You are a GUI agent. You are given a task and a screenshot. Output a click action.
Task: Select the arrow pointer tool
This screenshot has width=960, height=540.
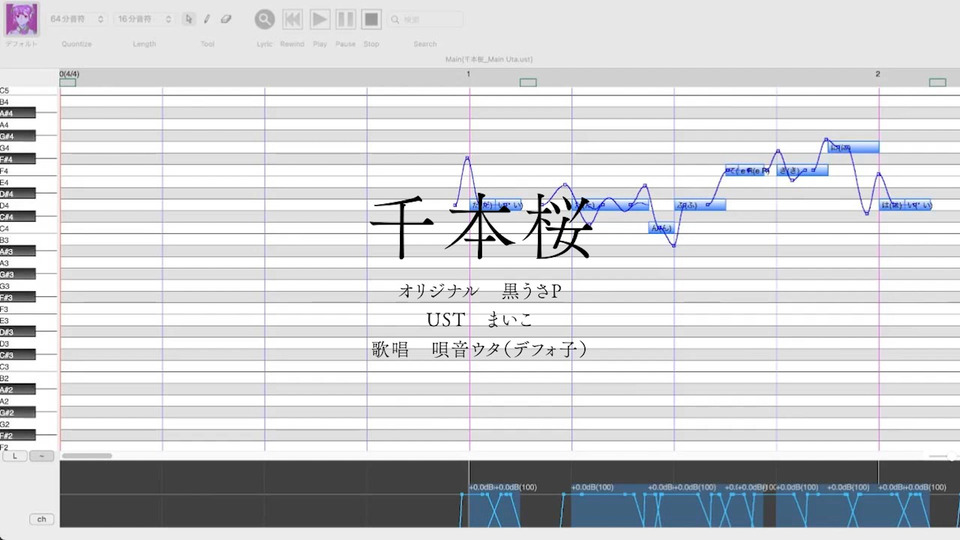tap(189, 19)
